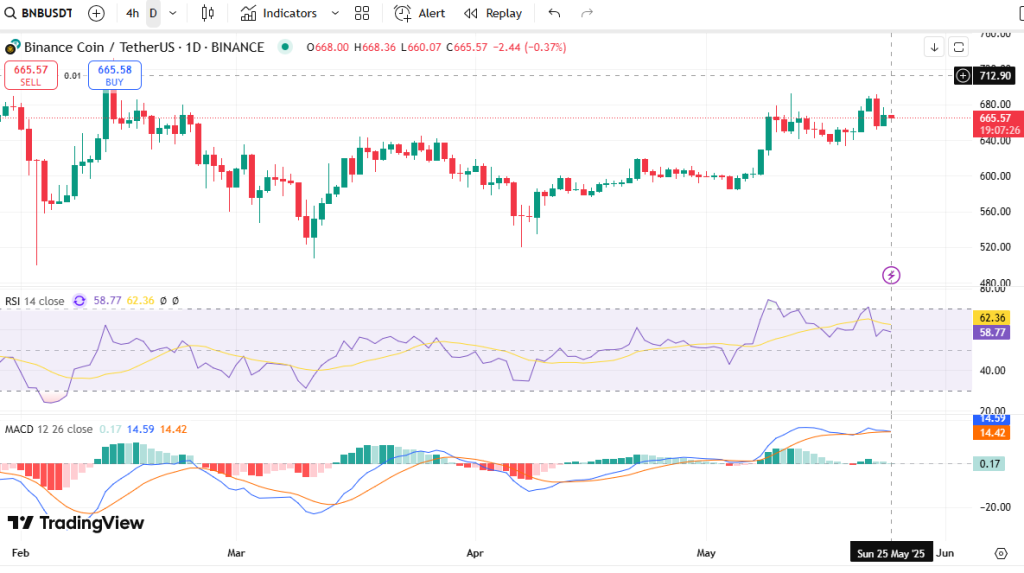Click the add symbol plus icon
The width and height of the screenshot is (1024, 573).
[96, 13]
